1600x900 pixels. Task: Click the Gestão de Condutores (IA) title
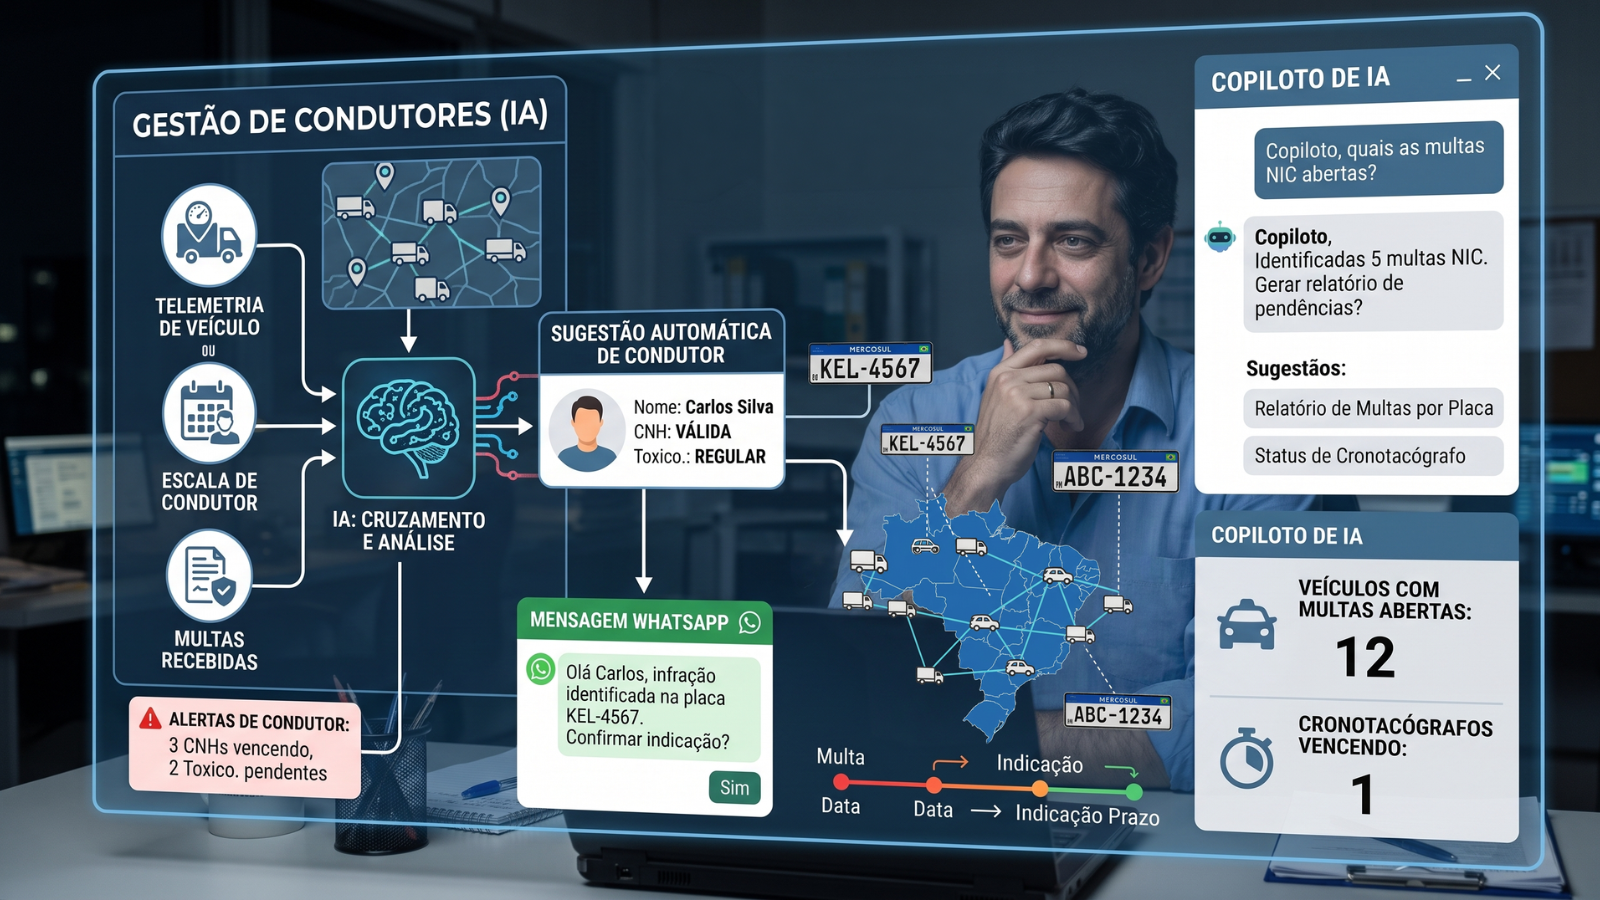tap(340, 118)
